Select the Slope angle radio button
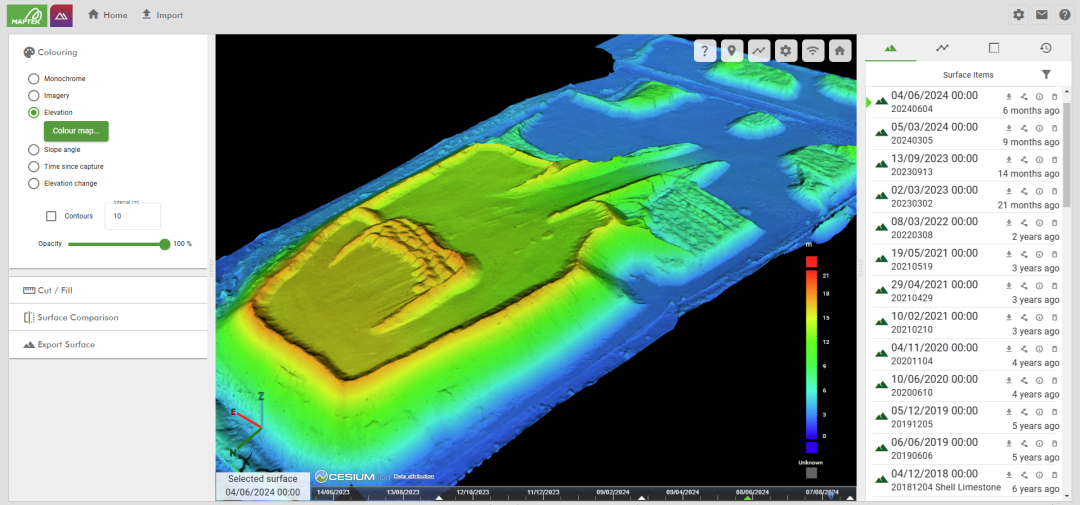The image size is (1080, 505). (34, 149)
